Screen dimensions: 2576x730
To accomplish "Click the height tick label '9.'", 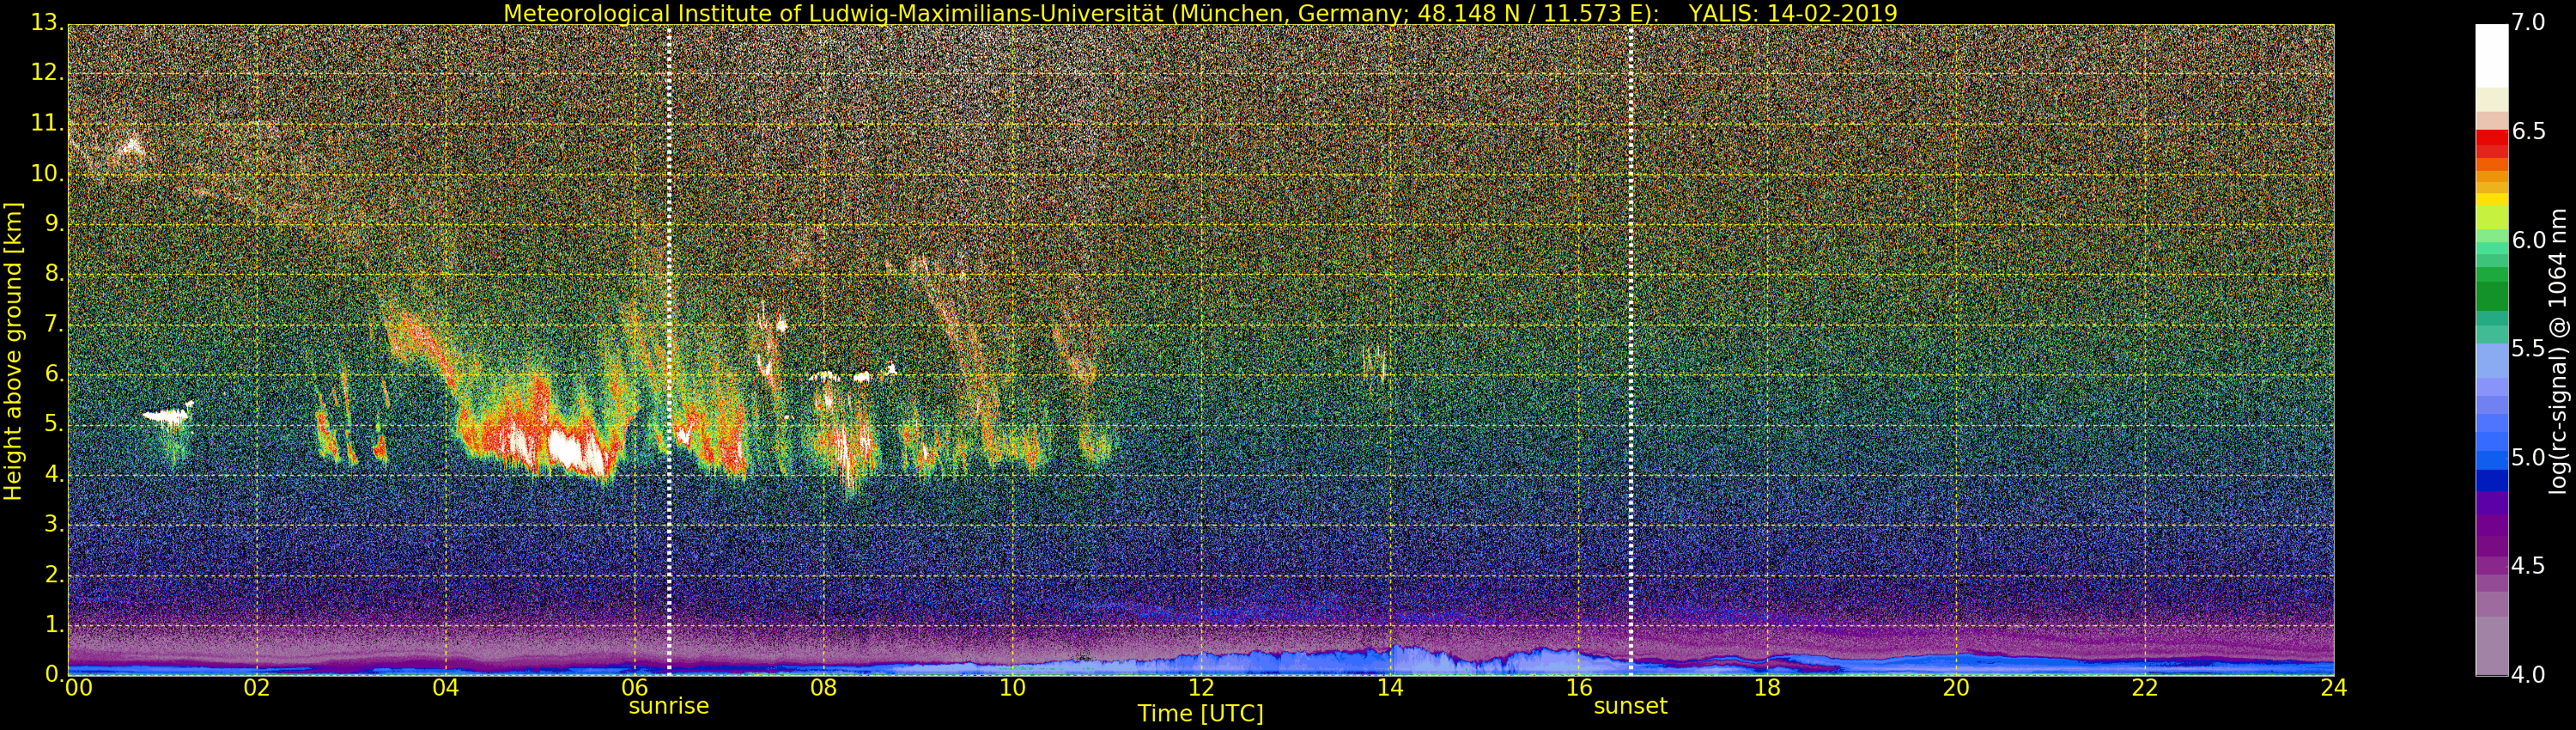I will coord(54,224).
